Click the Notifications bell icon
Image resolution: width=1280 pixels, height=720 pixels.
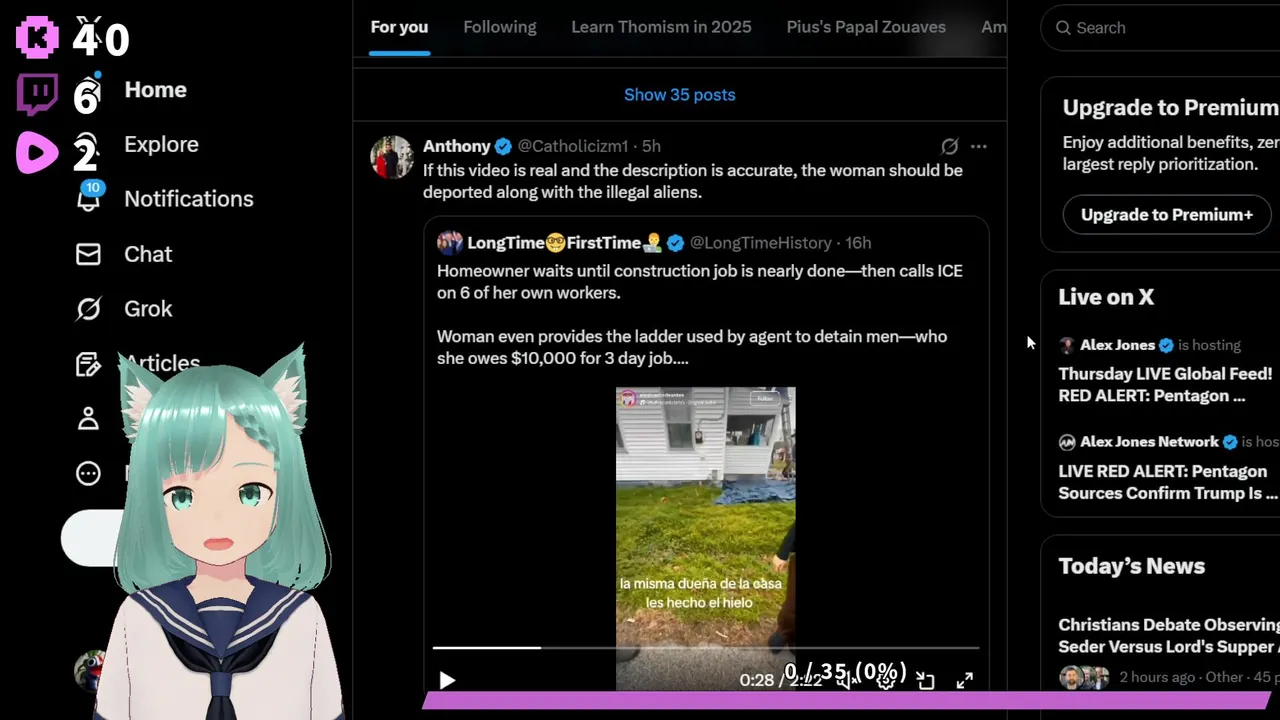89,199
